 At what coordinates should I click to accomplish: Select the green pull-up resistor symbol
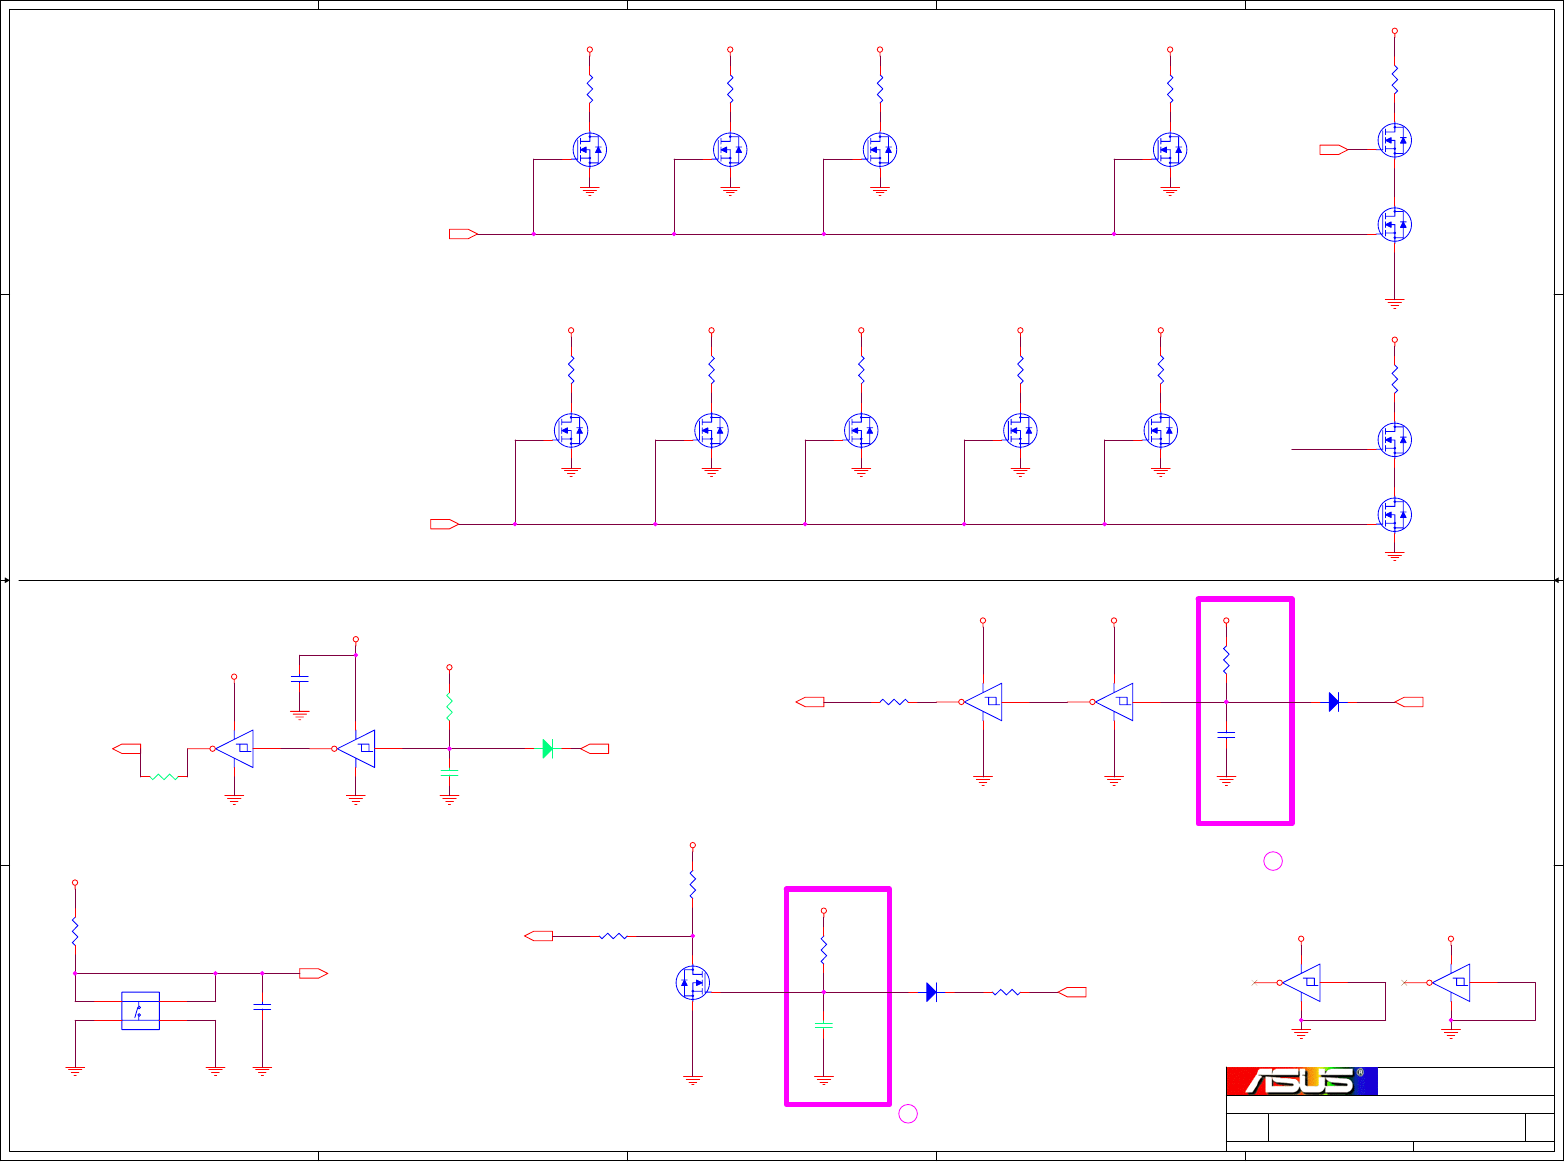449,708
